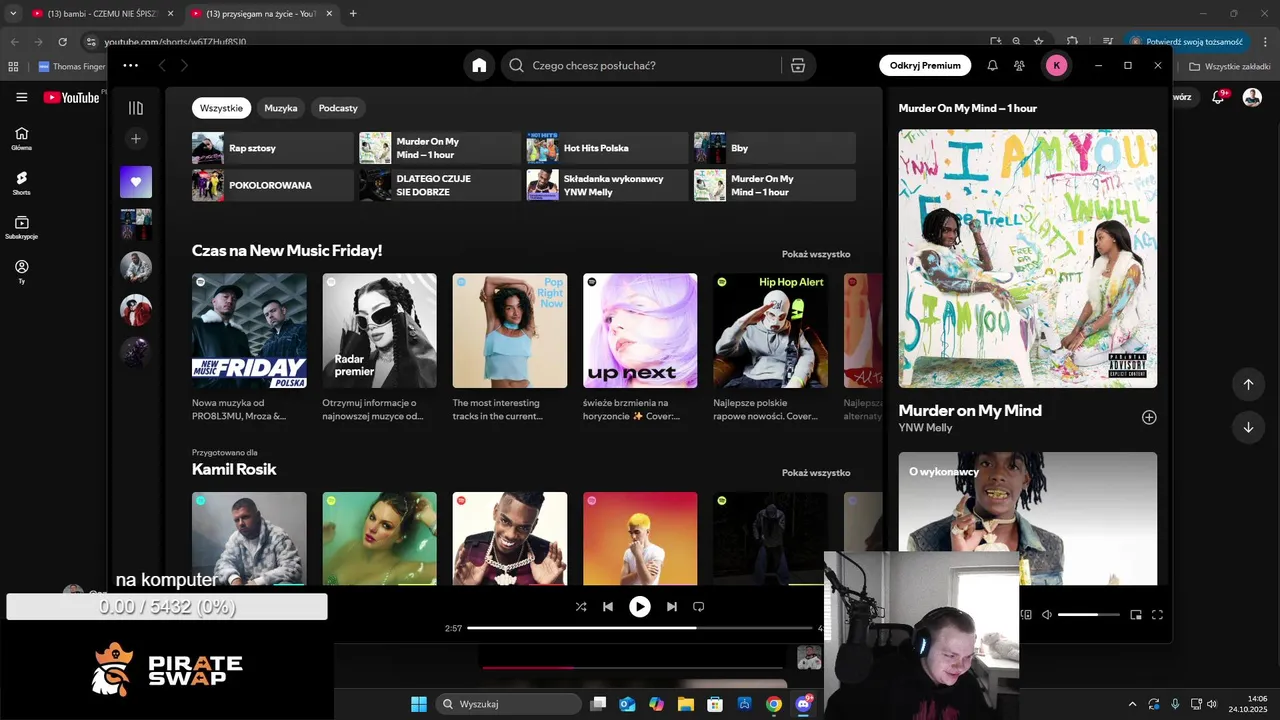Select Muzyka filter chip
The image size is (1280, 720).
click(x=281, y=108)
